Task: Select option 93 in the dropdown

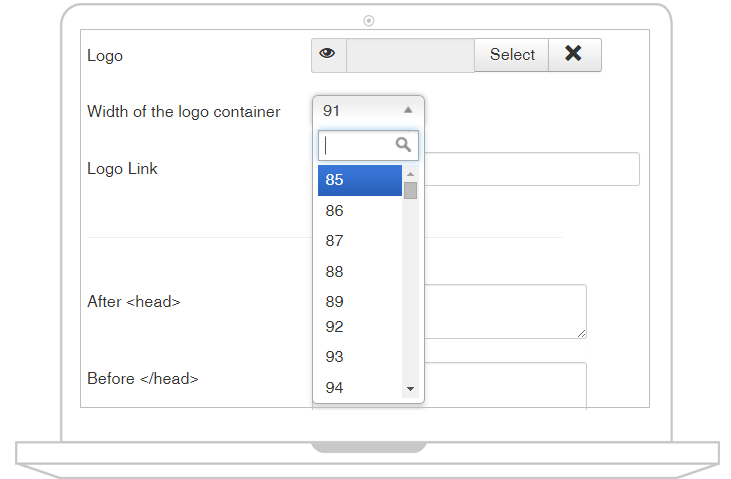Action: 359,357
